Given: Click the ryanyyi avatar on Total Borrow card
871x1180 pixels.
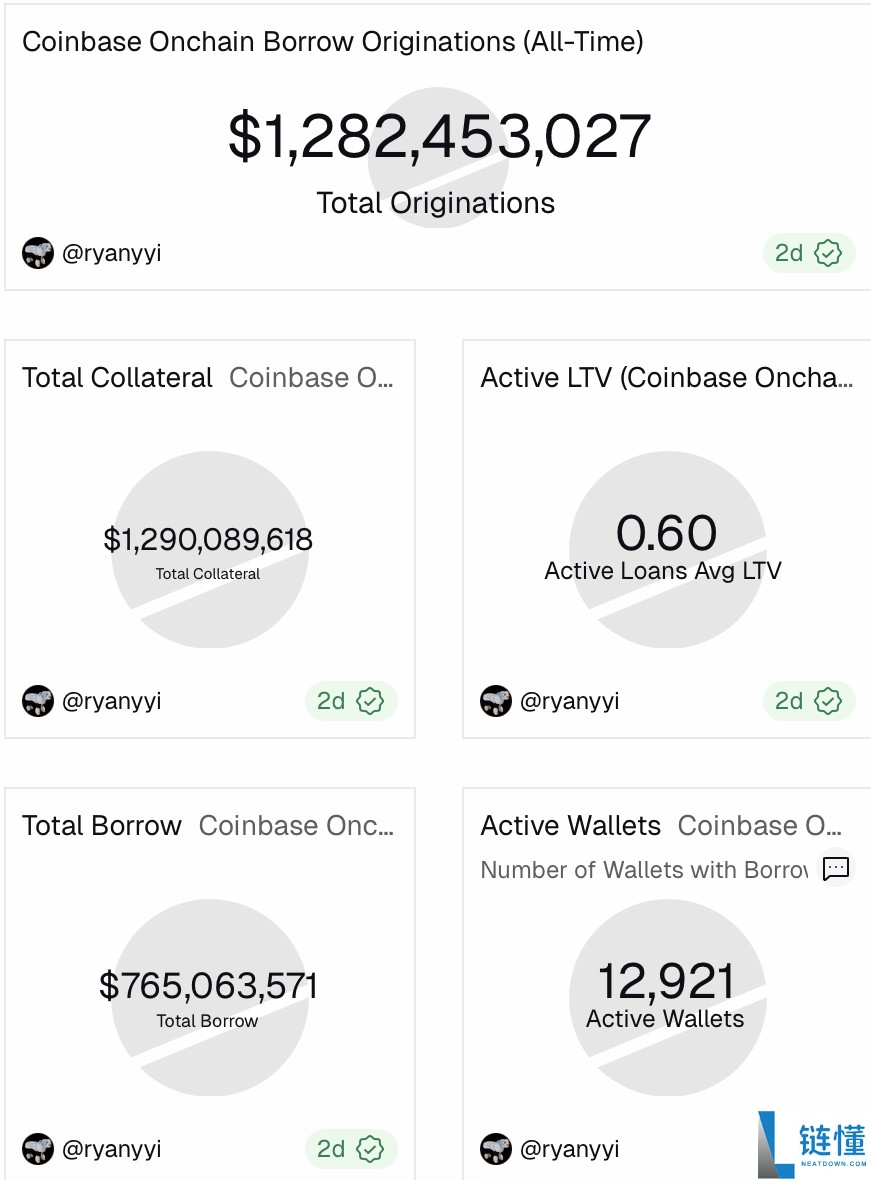Looking at the screenshot, I should pos(38,1149).
